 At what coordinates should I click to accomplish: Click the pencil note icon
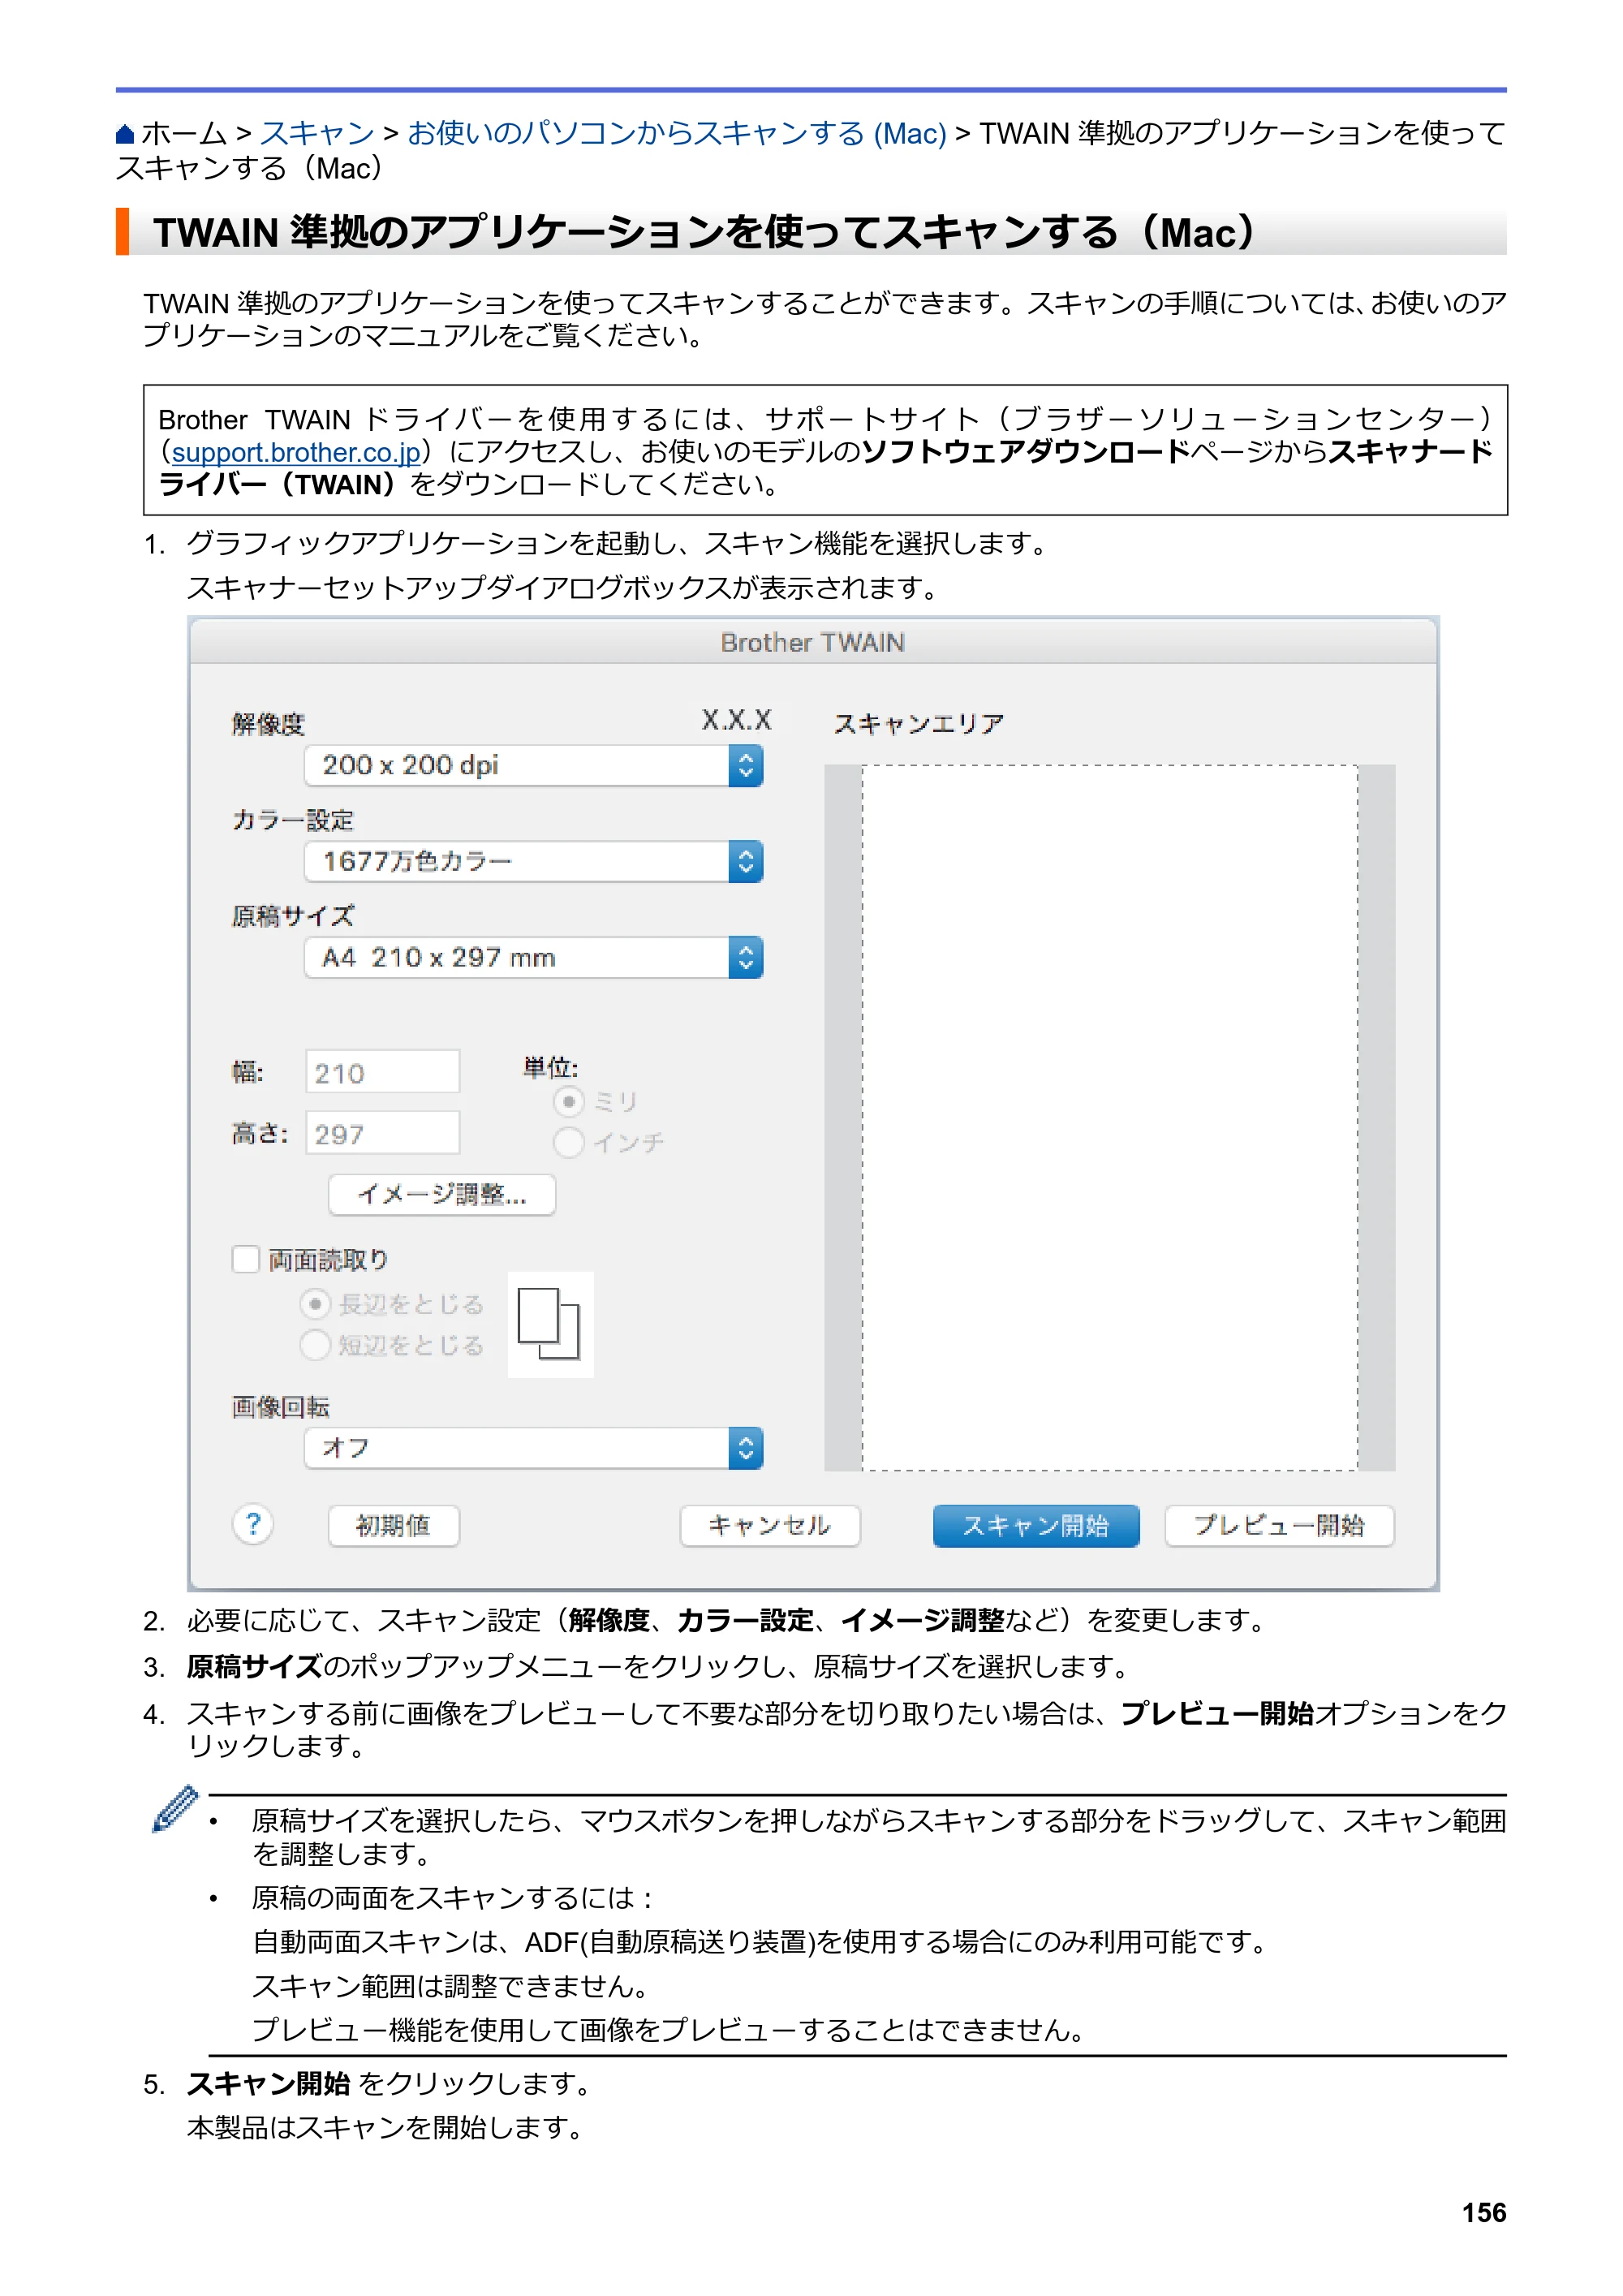click(175, 1810)
